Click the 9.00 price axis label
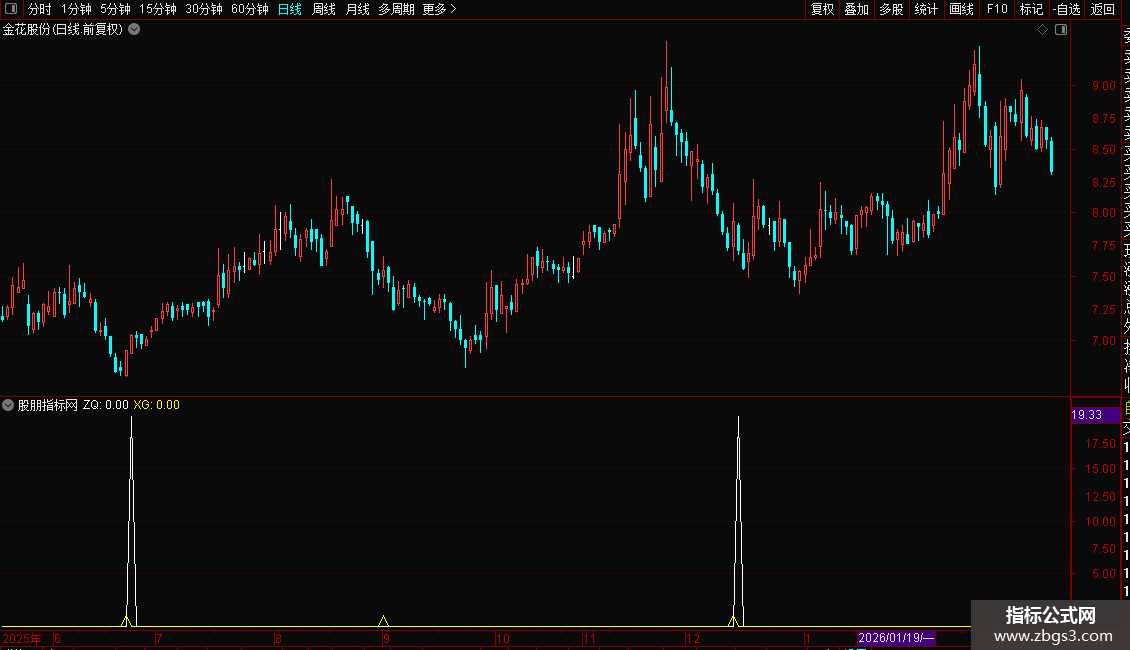This screenshot has height=650, width=1130. [1103, 86]
